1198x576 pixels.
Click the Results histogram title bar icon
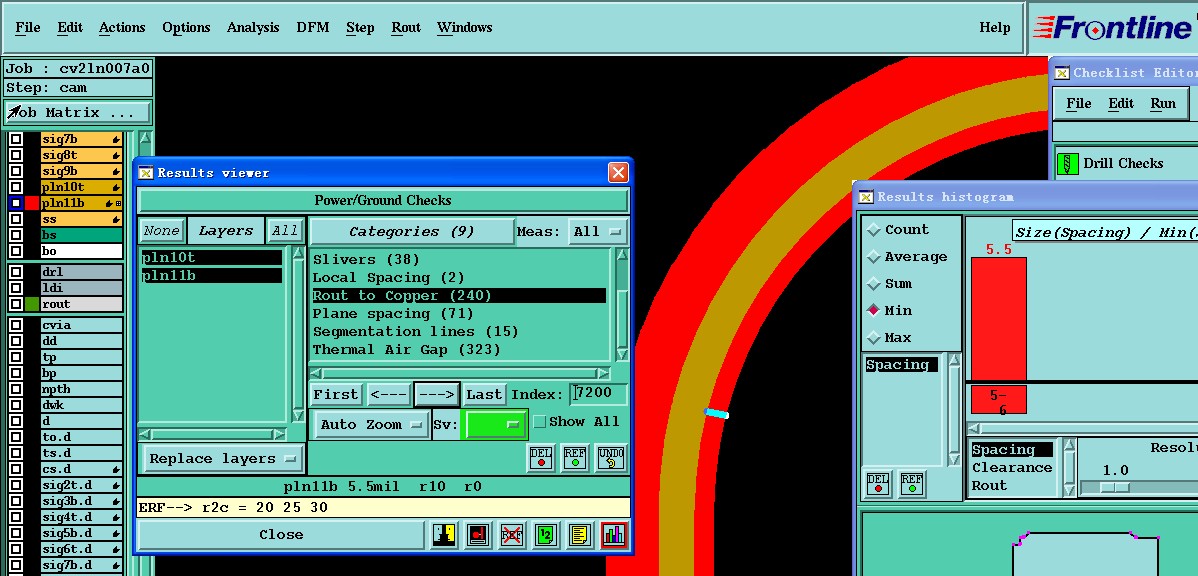[866, 197]
